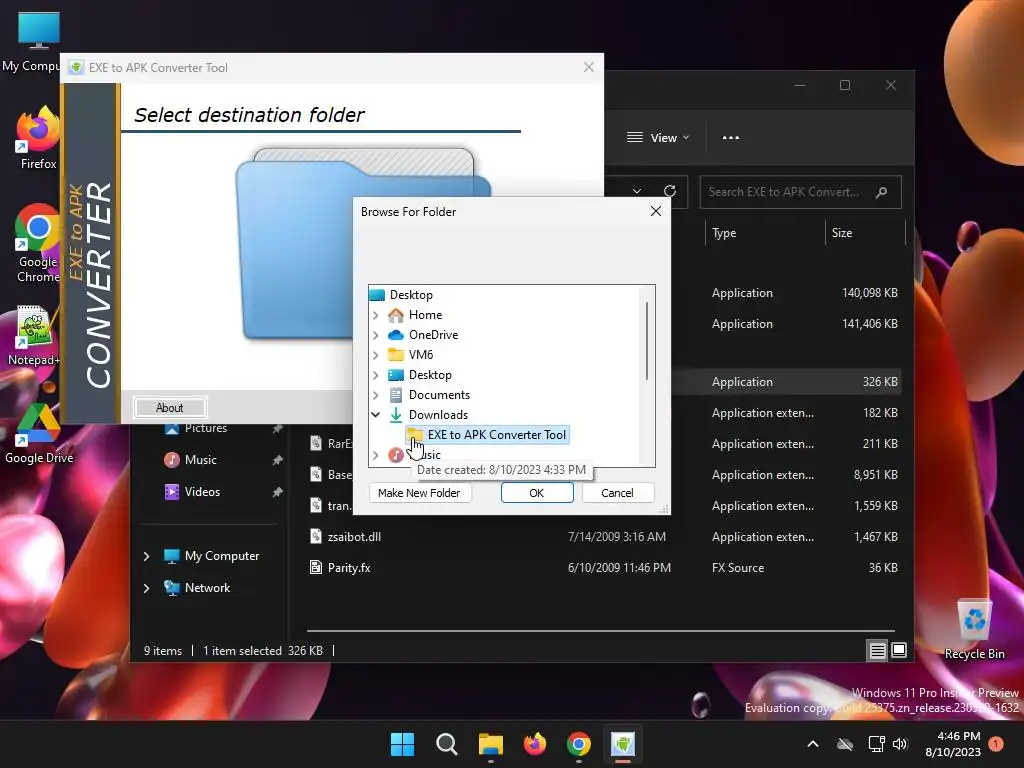Click the Search EXE to APK Convert field
Viewport: 1024px width, 768px height.
(800, 192)
